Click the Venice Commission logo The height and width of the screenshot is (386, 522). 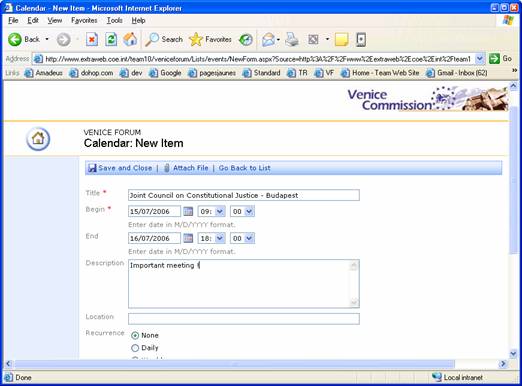point(428,99)
